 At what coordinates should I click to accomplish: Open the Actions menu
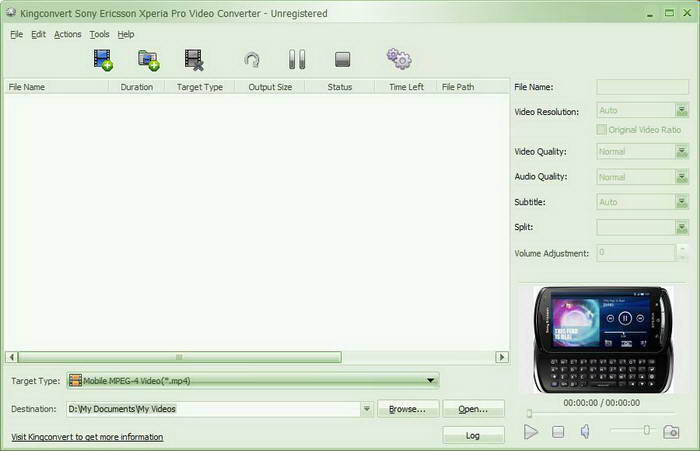67,34
